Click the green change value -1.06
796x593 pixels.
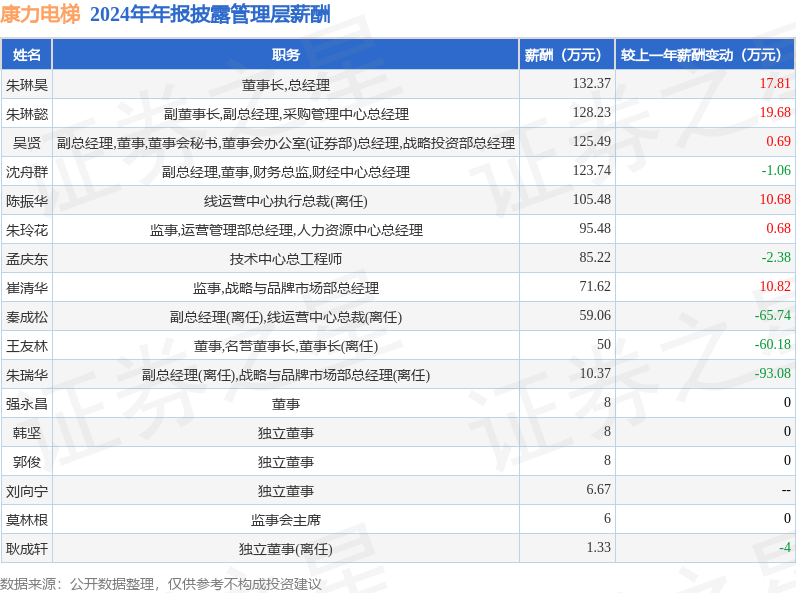tap(776, 170)
